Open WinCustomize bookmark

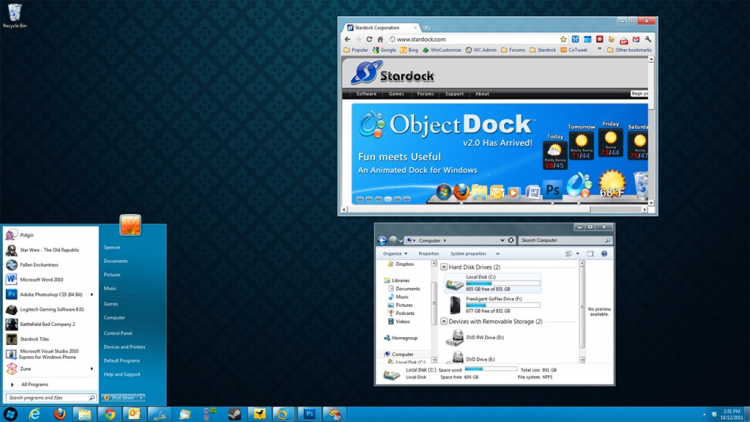click(441, 50)
